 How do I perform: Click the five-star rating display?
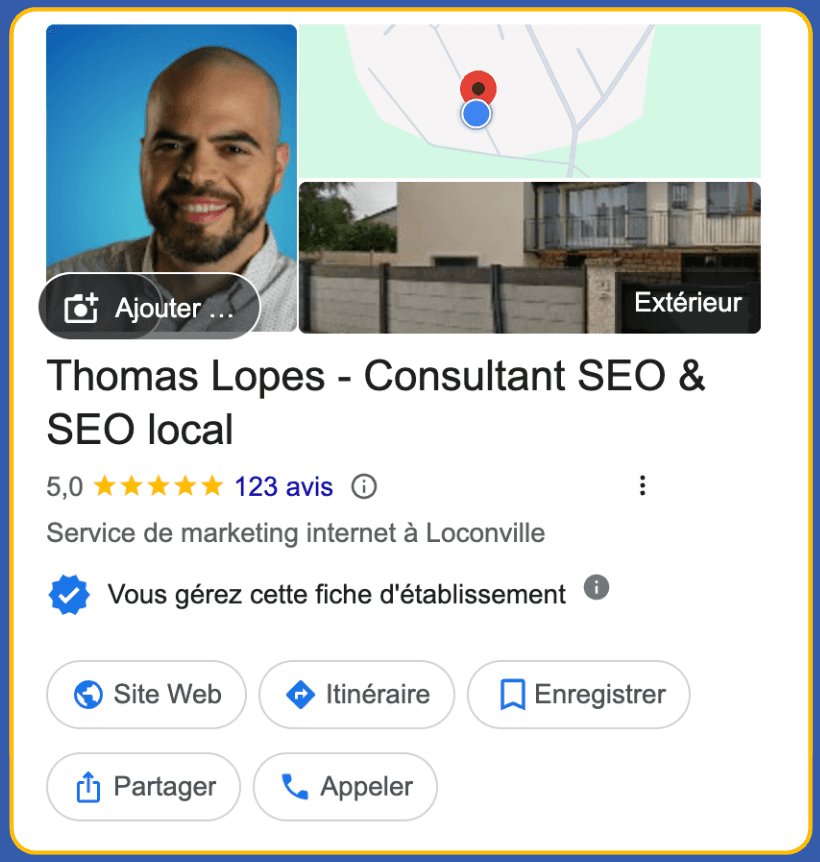[x=158, y=487]
